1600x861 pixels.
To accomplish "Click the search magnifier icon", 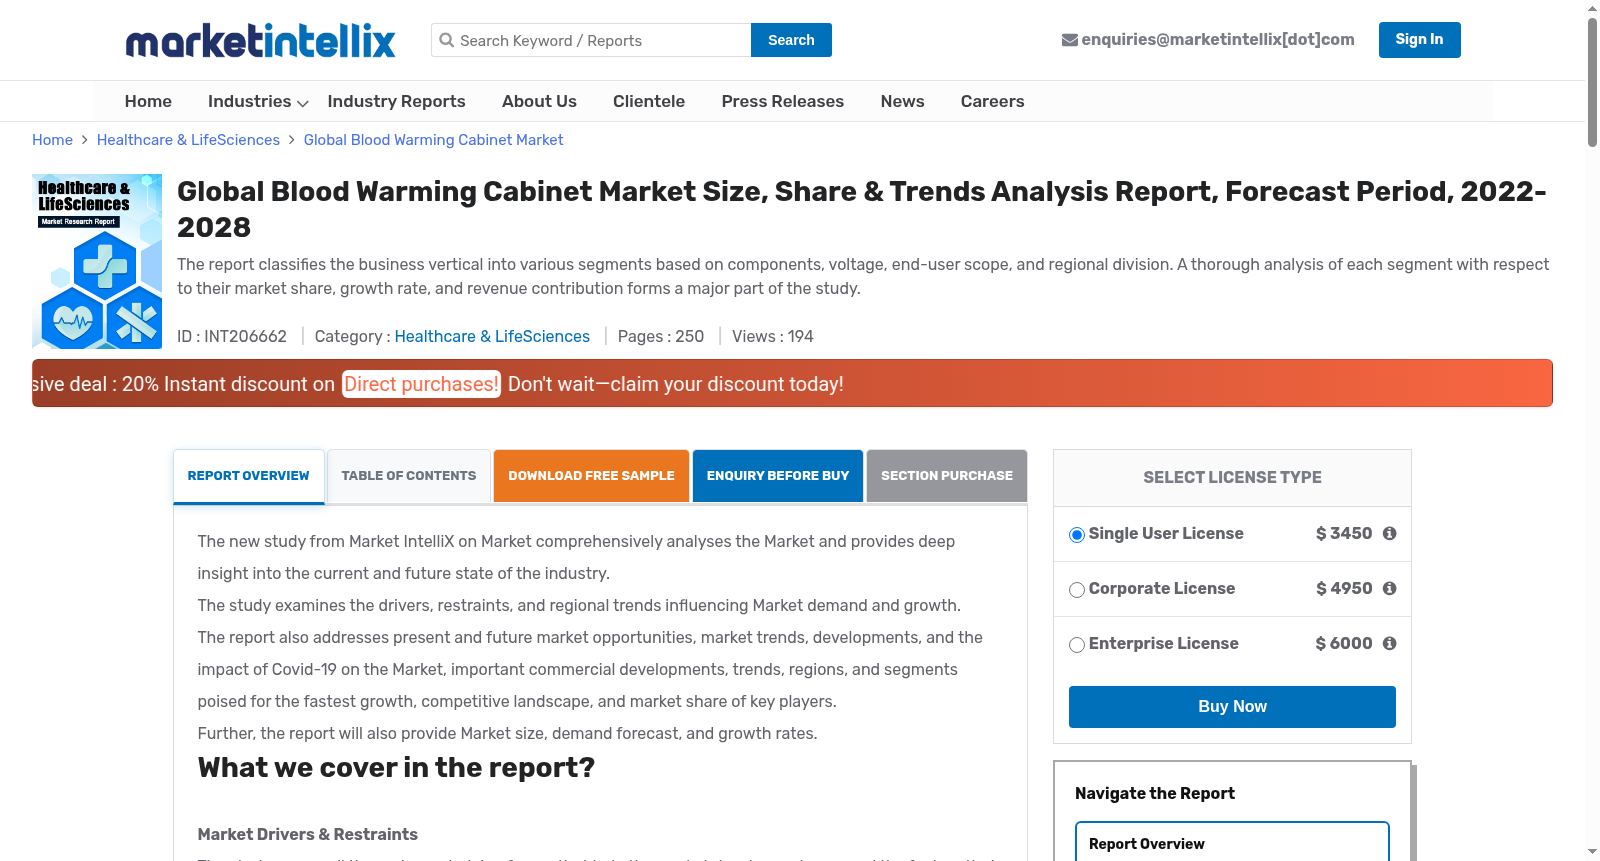I will click(447, 40).
